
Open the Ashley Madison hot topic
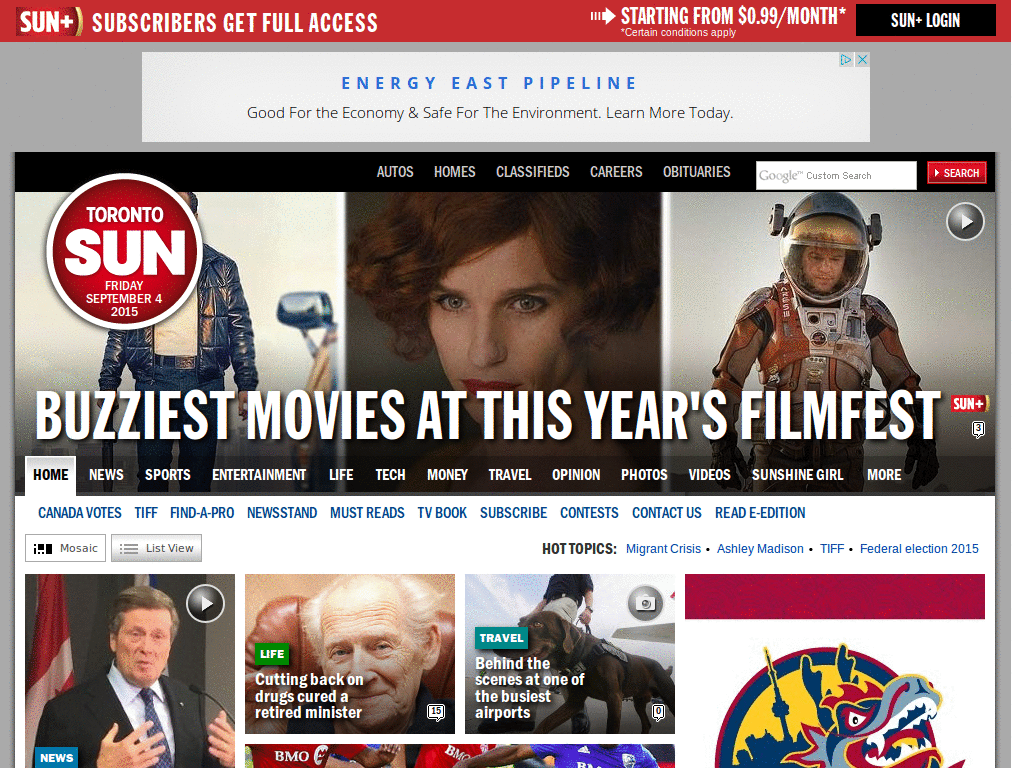(x=760, y=549)
